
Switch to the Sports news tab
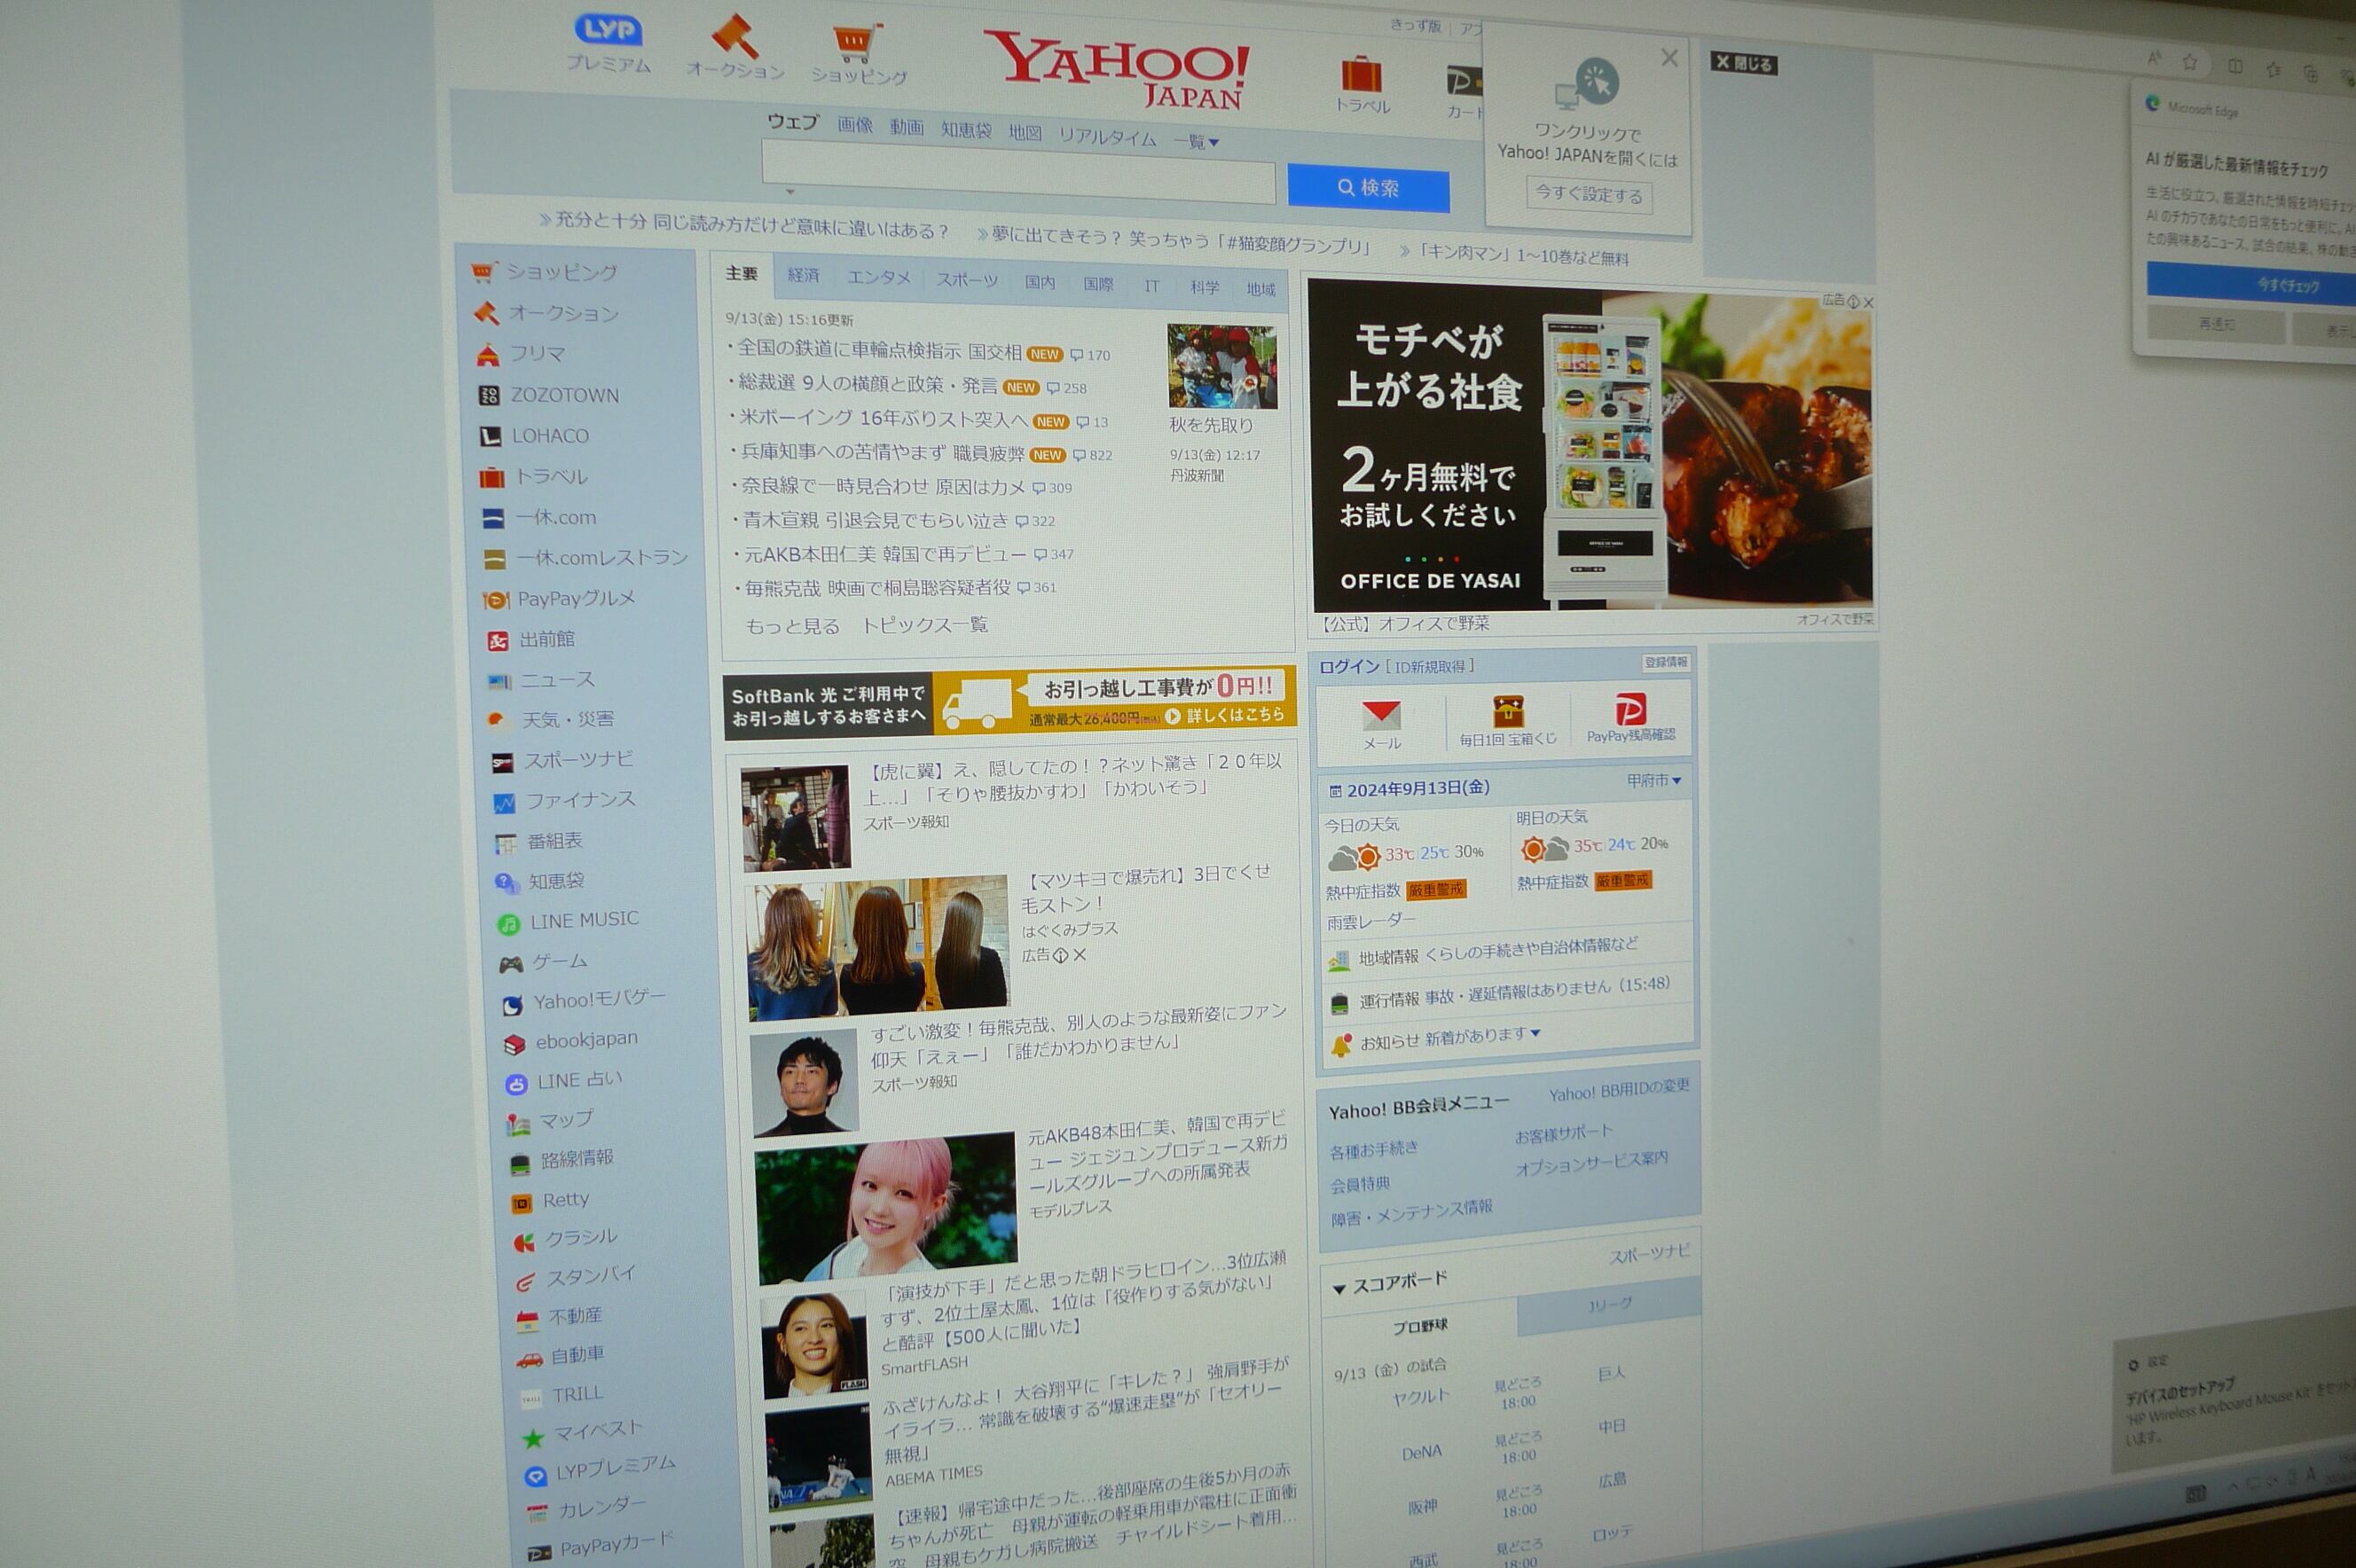click(966, 281)
